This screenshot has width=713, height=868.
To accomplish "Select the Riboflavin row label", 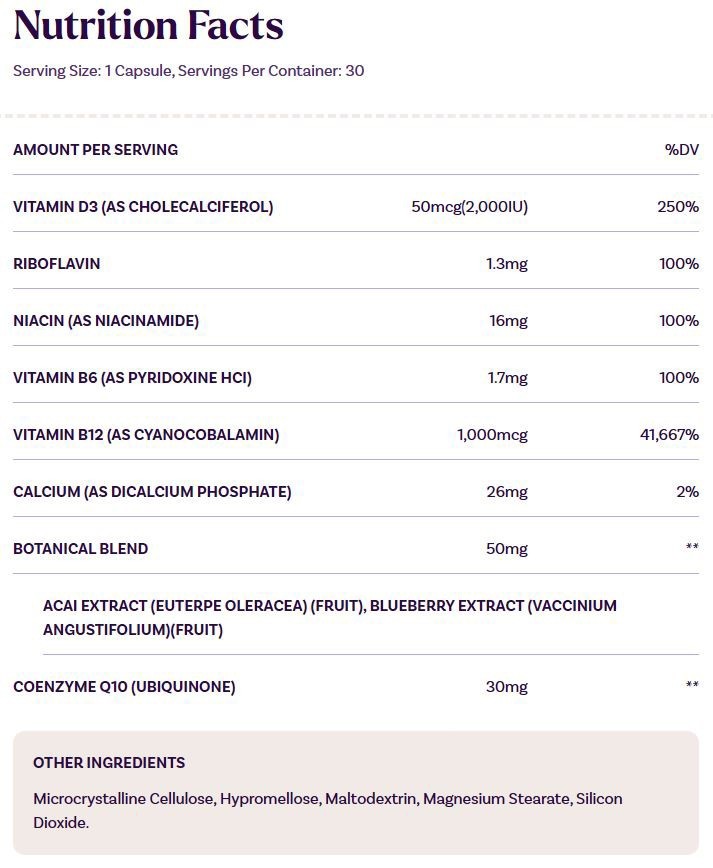I will [x=56, y=264].
